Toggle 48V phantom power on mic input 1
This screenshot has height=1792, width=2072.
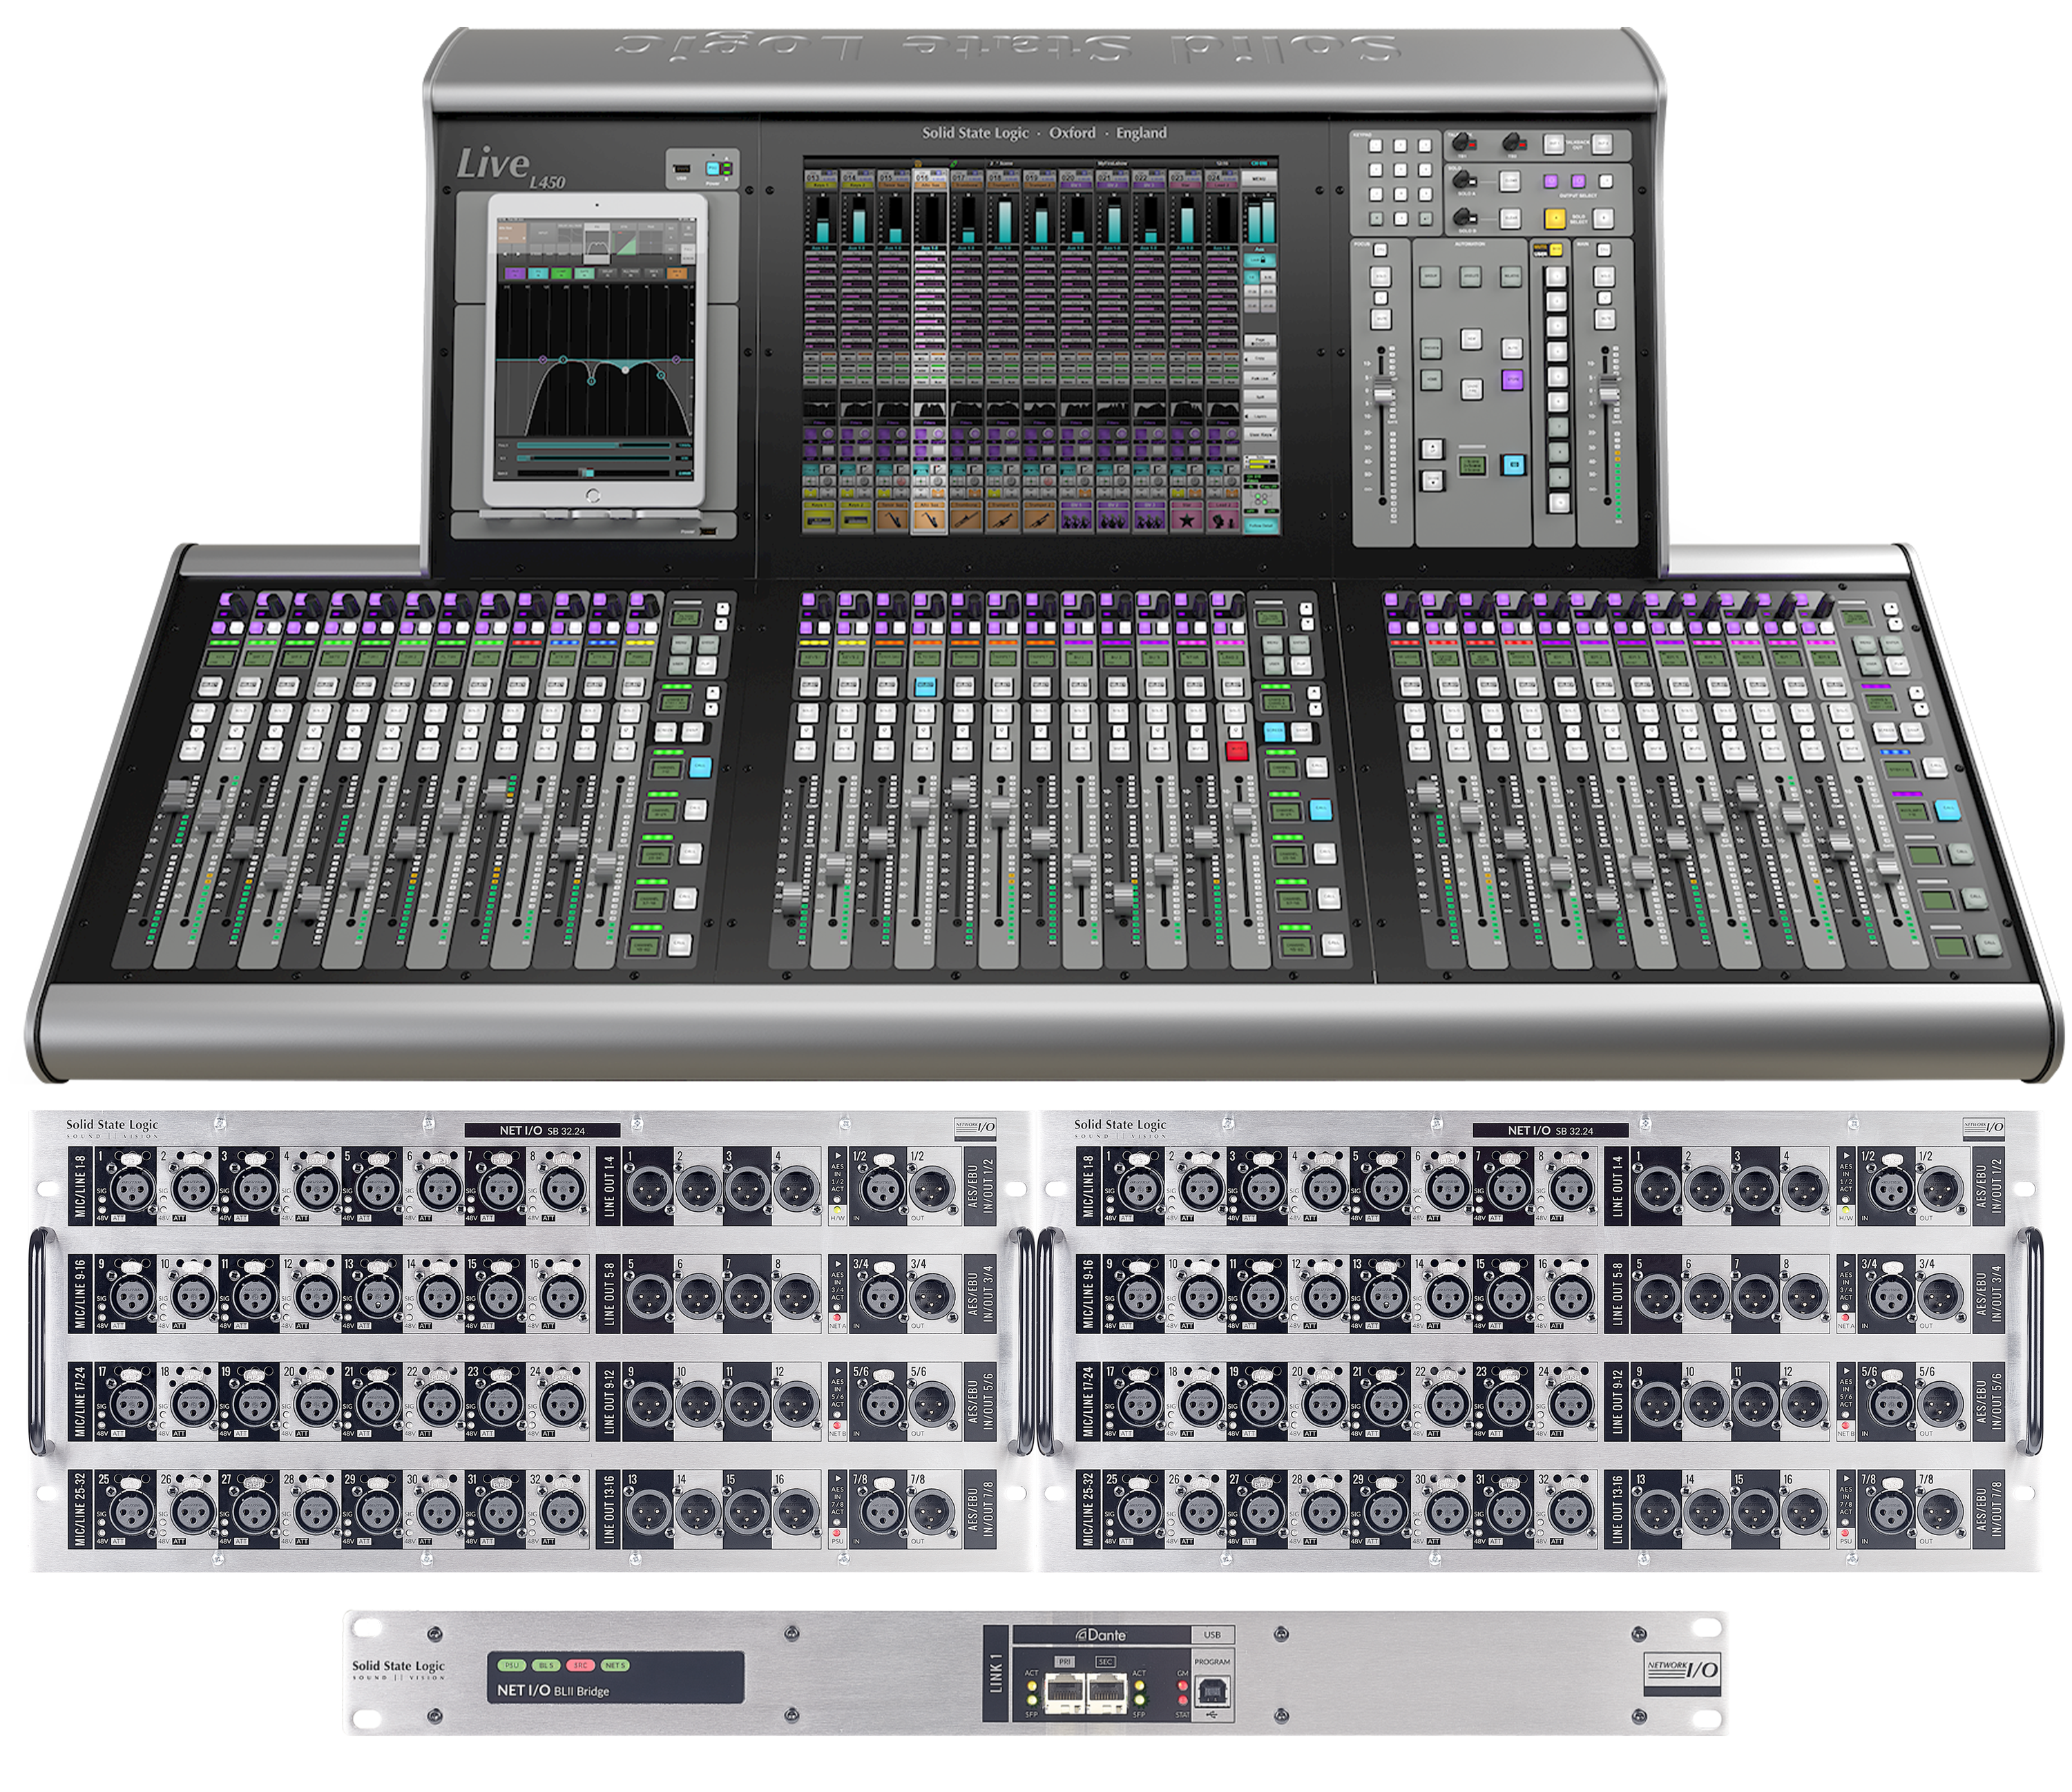coord(102,1212)
